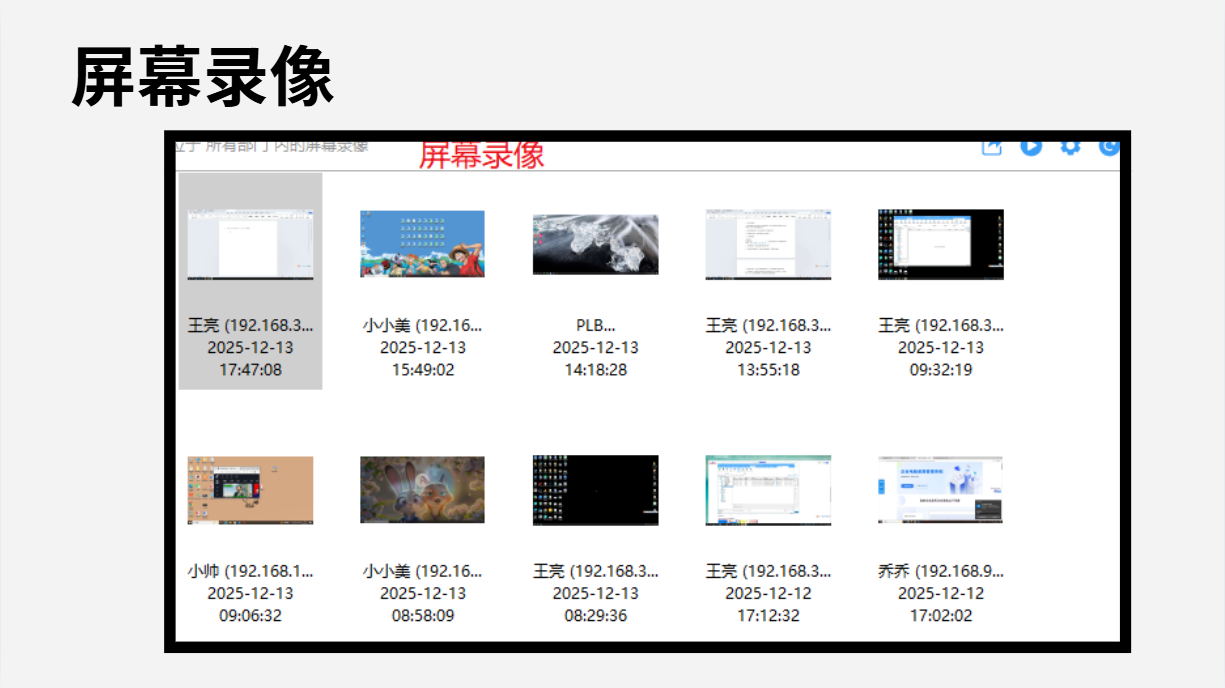Select 王亮 recording thumbnail from 17:12:32
The width and height of the screenshot is (1225, 688).
[x=768, y=490]
